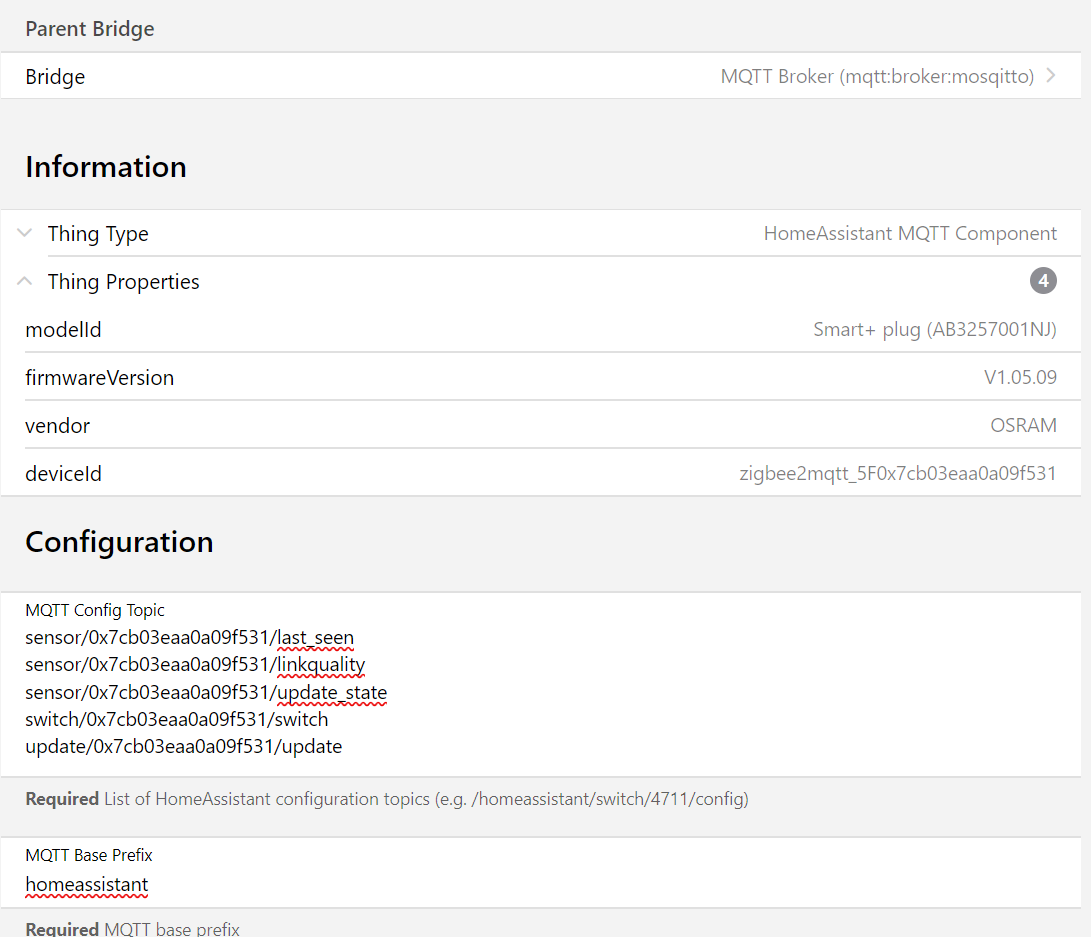
Task: Expand the Thing Type chevron
Action: pos(25,233)
